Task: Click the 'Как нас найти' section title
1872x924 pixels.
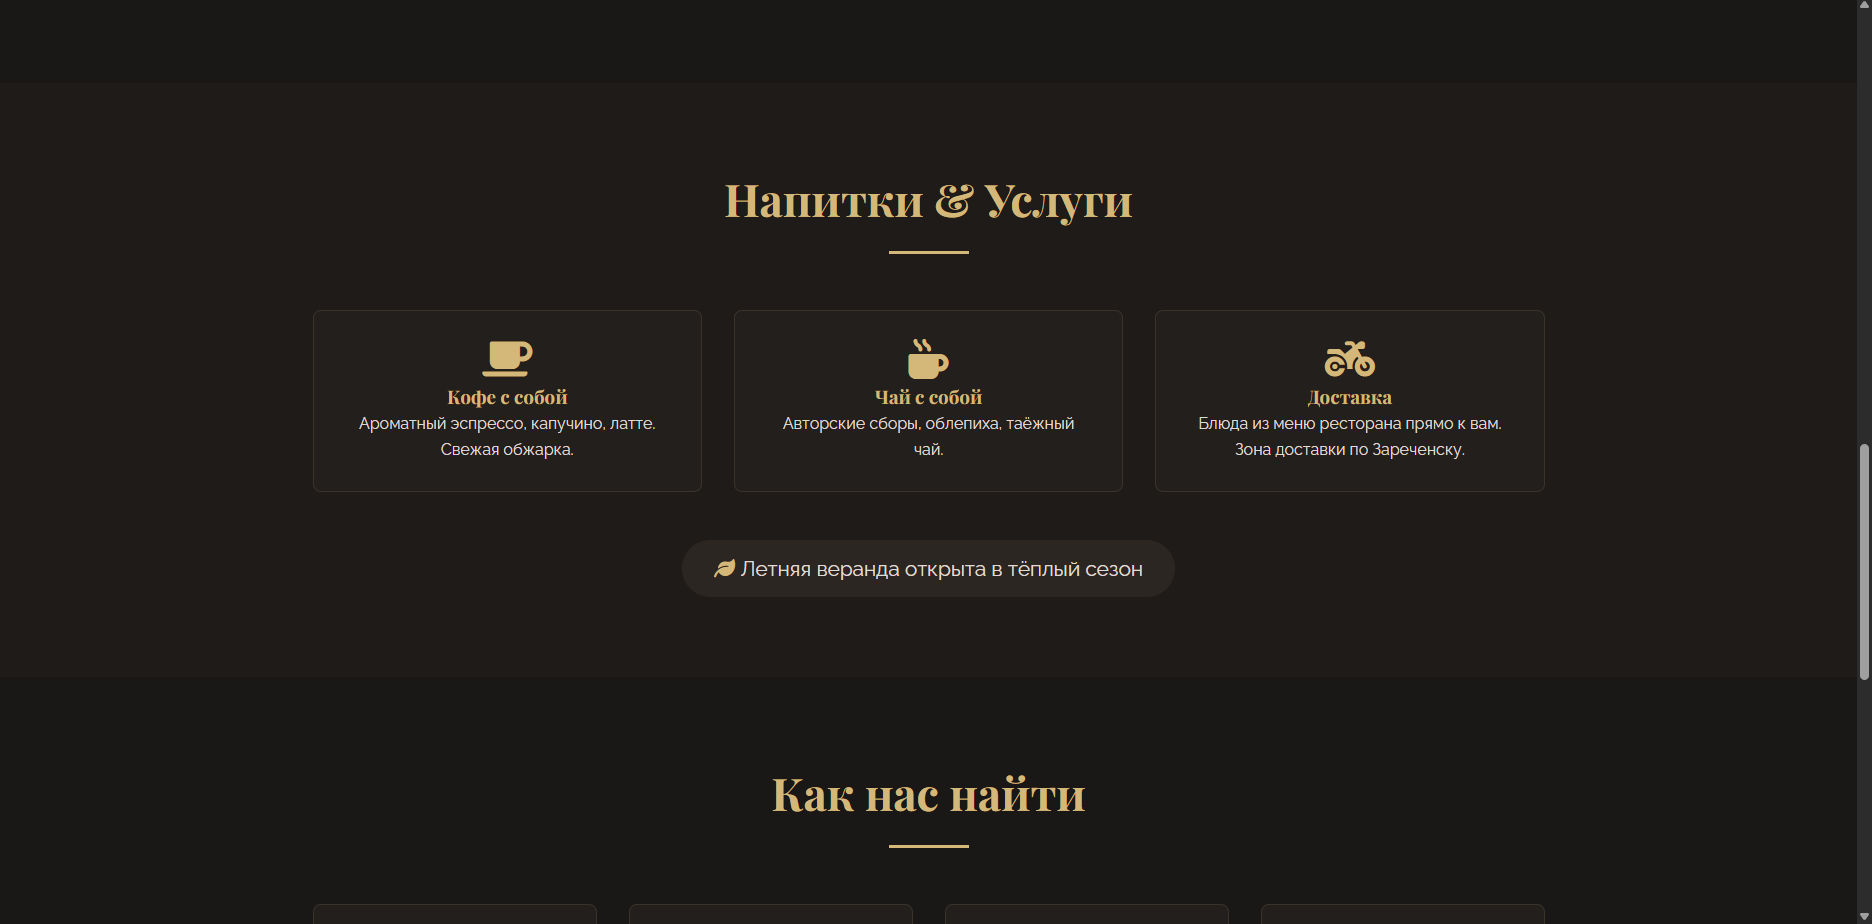Action: point(928,795)
